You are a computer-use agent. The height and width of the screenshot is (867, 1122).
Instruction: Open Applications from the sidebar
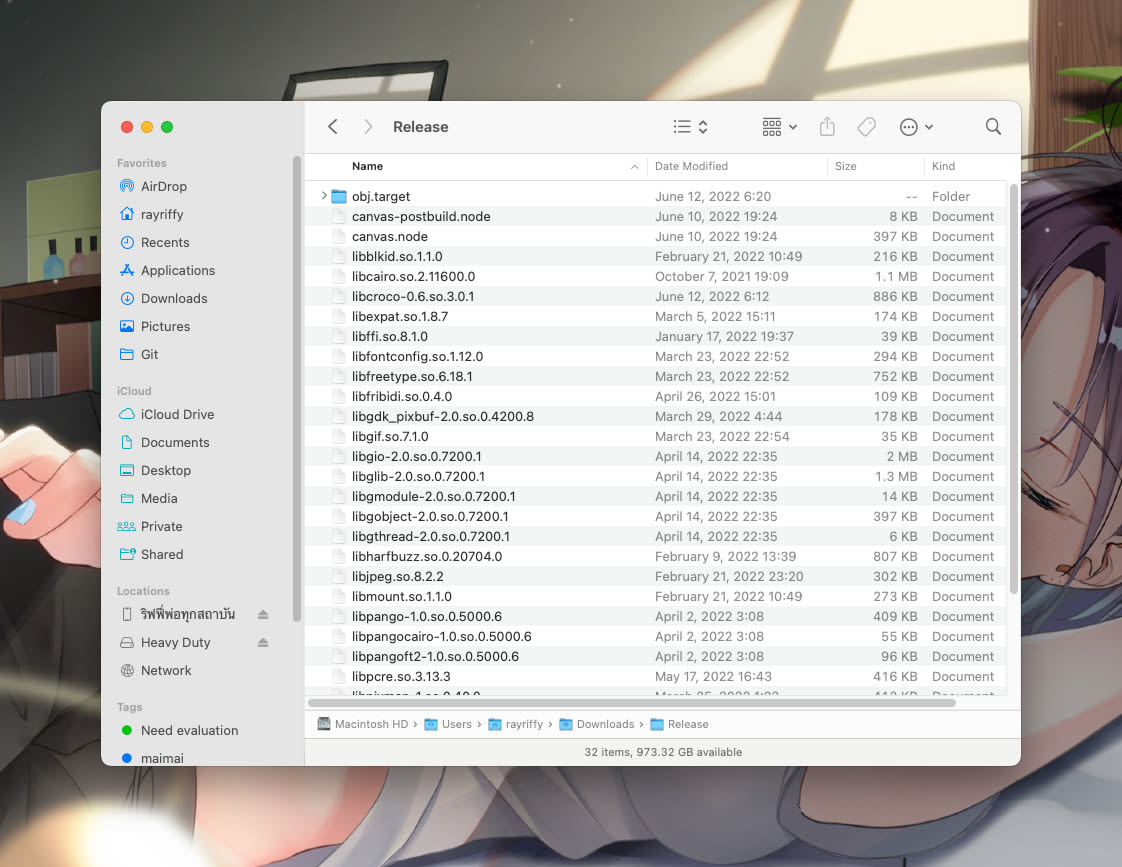[178, 270]
